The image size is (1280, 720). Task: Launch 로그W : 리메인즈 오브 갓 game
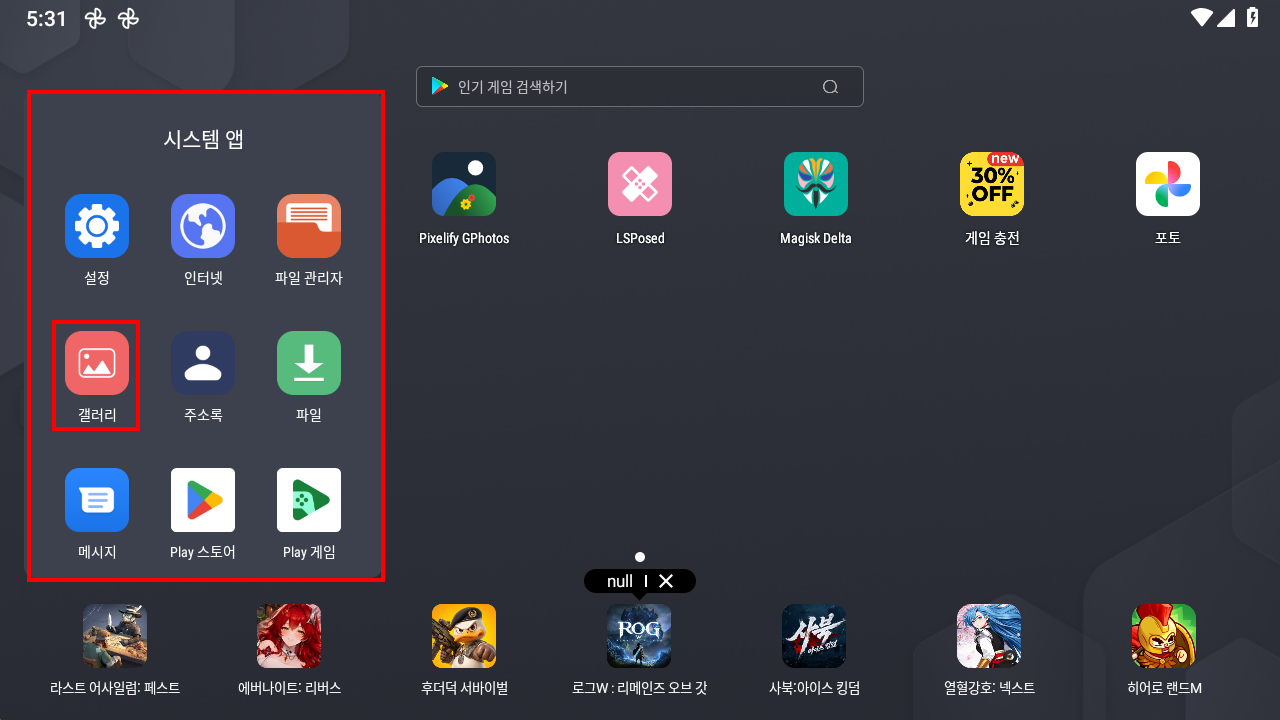639,636
